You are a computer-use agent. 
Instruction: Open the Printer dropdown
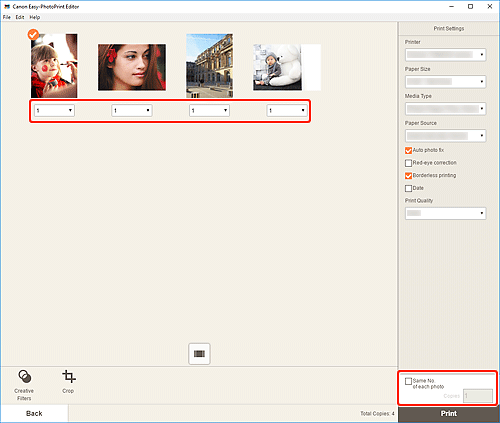click(445, 55)
